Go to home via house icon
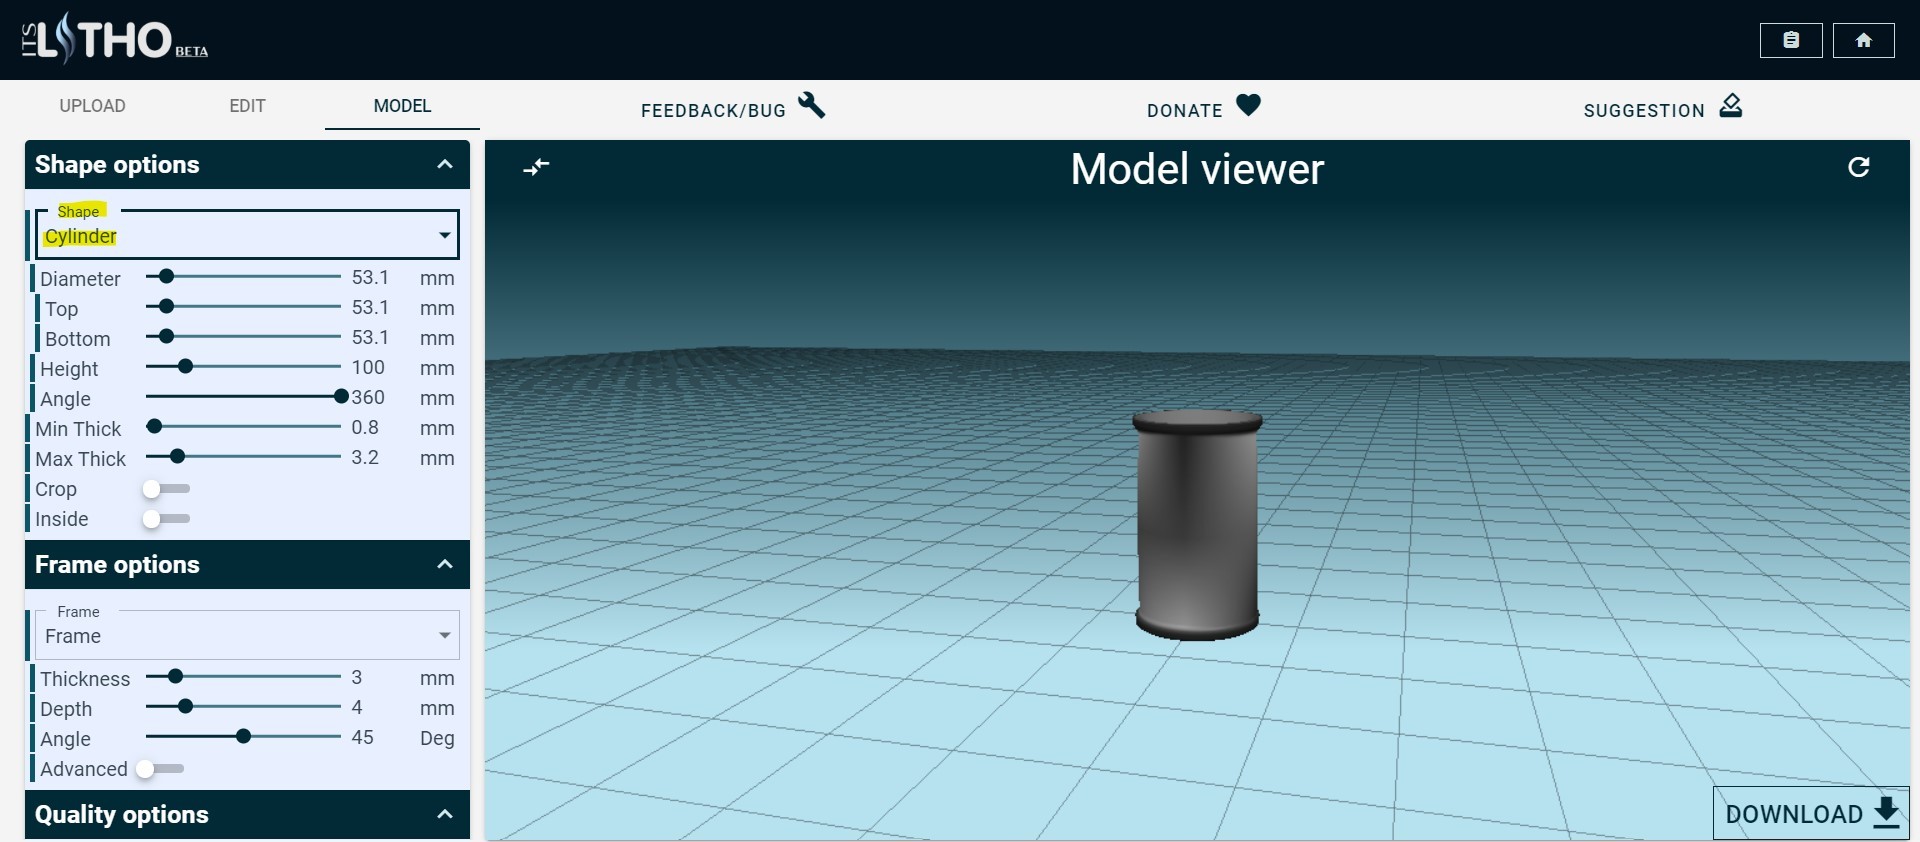 pos(1864,40)
